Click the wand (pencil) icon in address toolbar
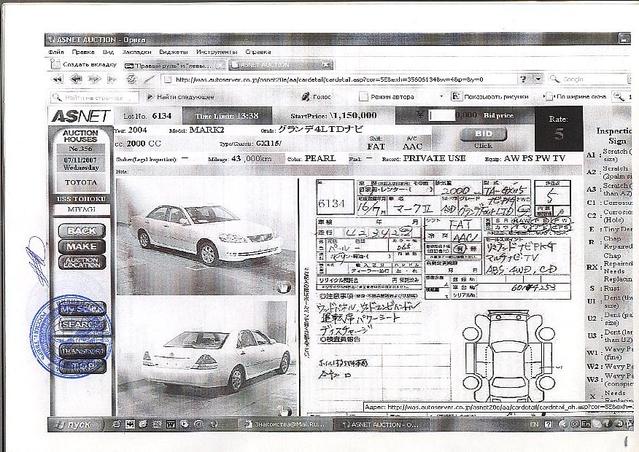This screenshot has width=639, height=452. (x=149, y=79)
